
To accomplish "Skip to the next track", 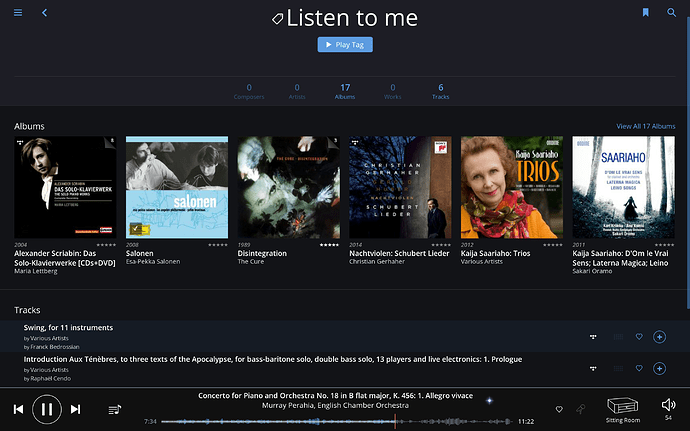I will (x=75, y=409).
